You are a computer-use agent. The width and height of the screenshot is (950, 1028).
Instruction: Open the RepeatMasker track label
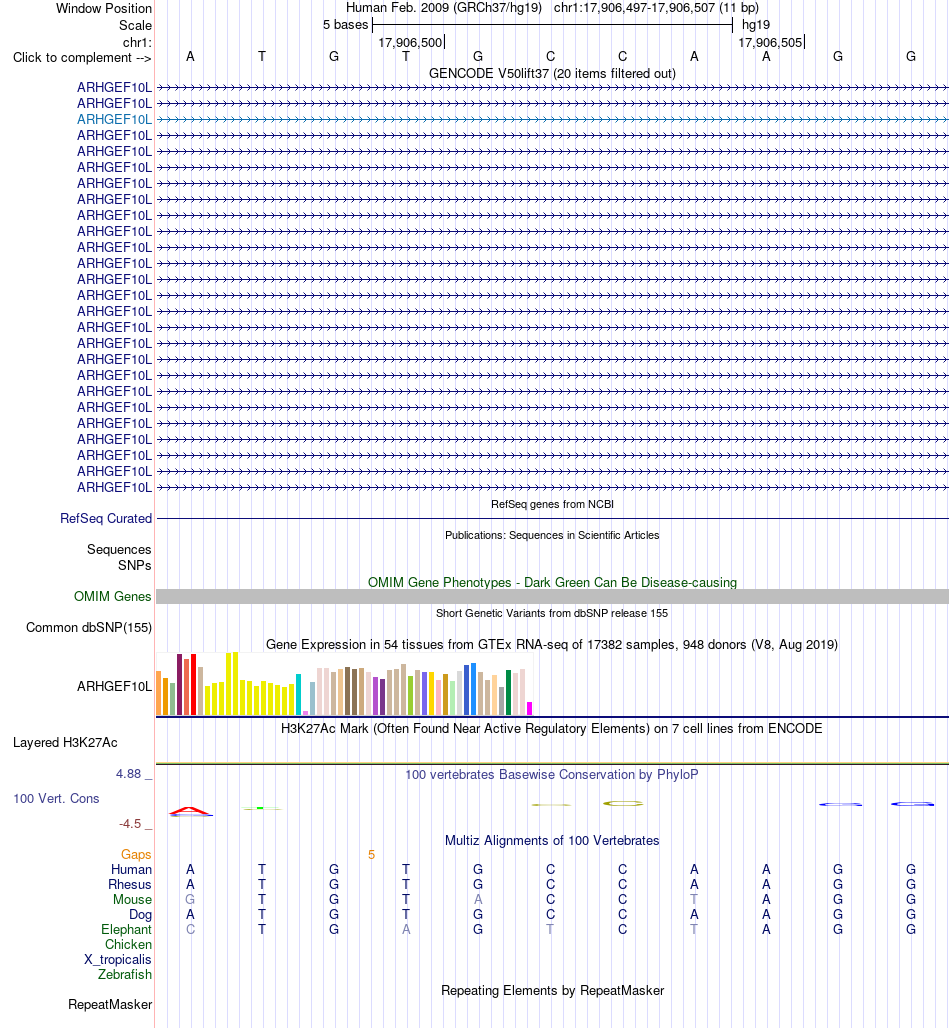[110, 1005]
